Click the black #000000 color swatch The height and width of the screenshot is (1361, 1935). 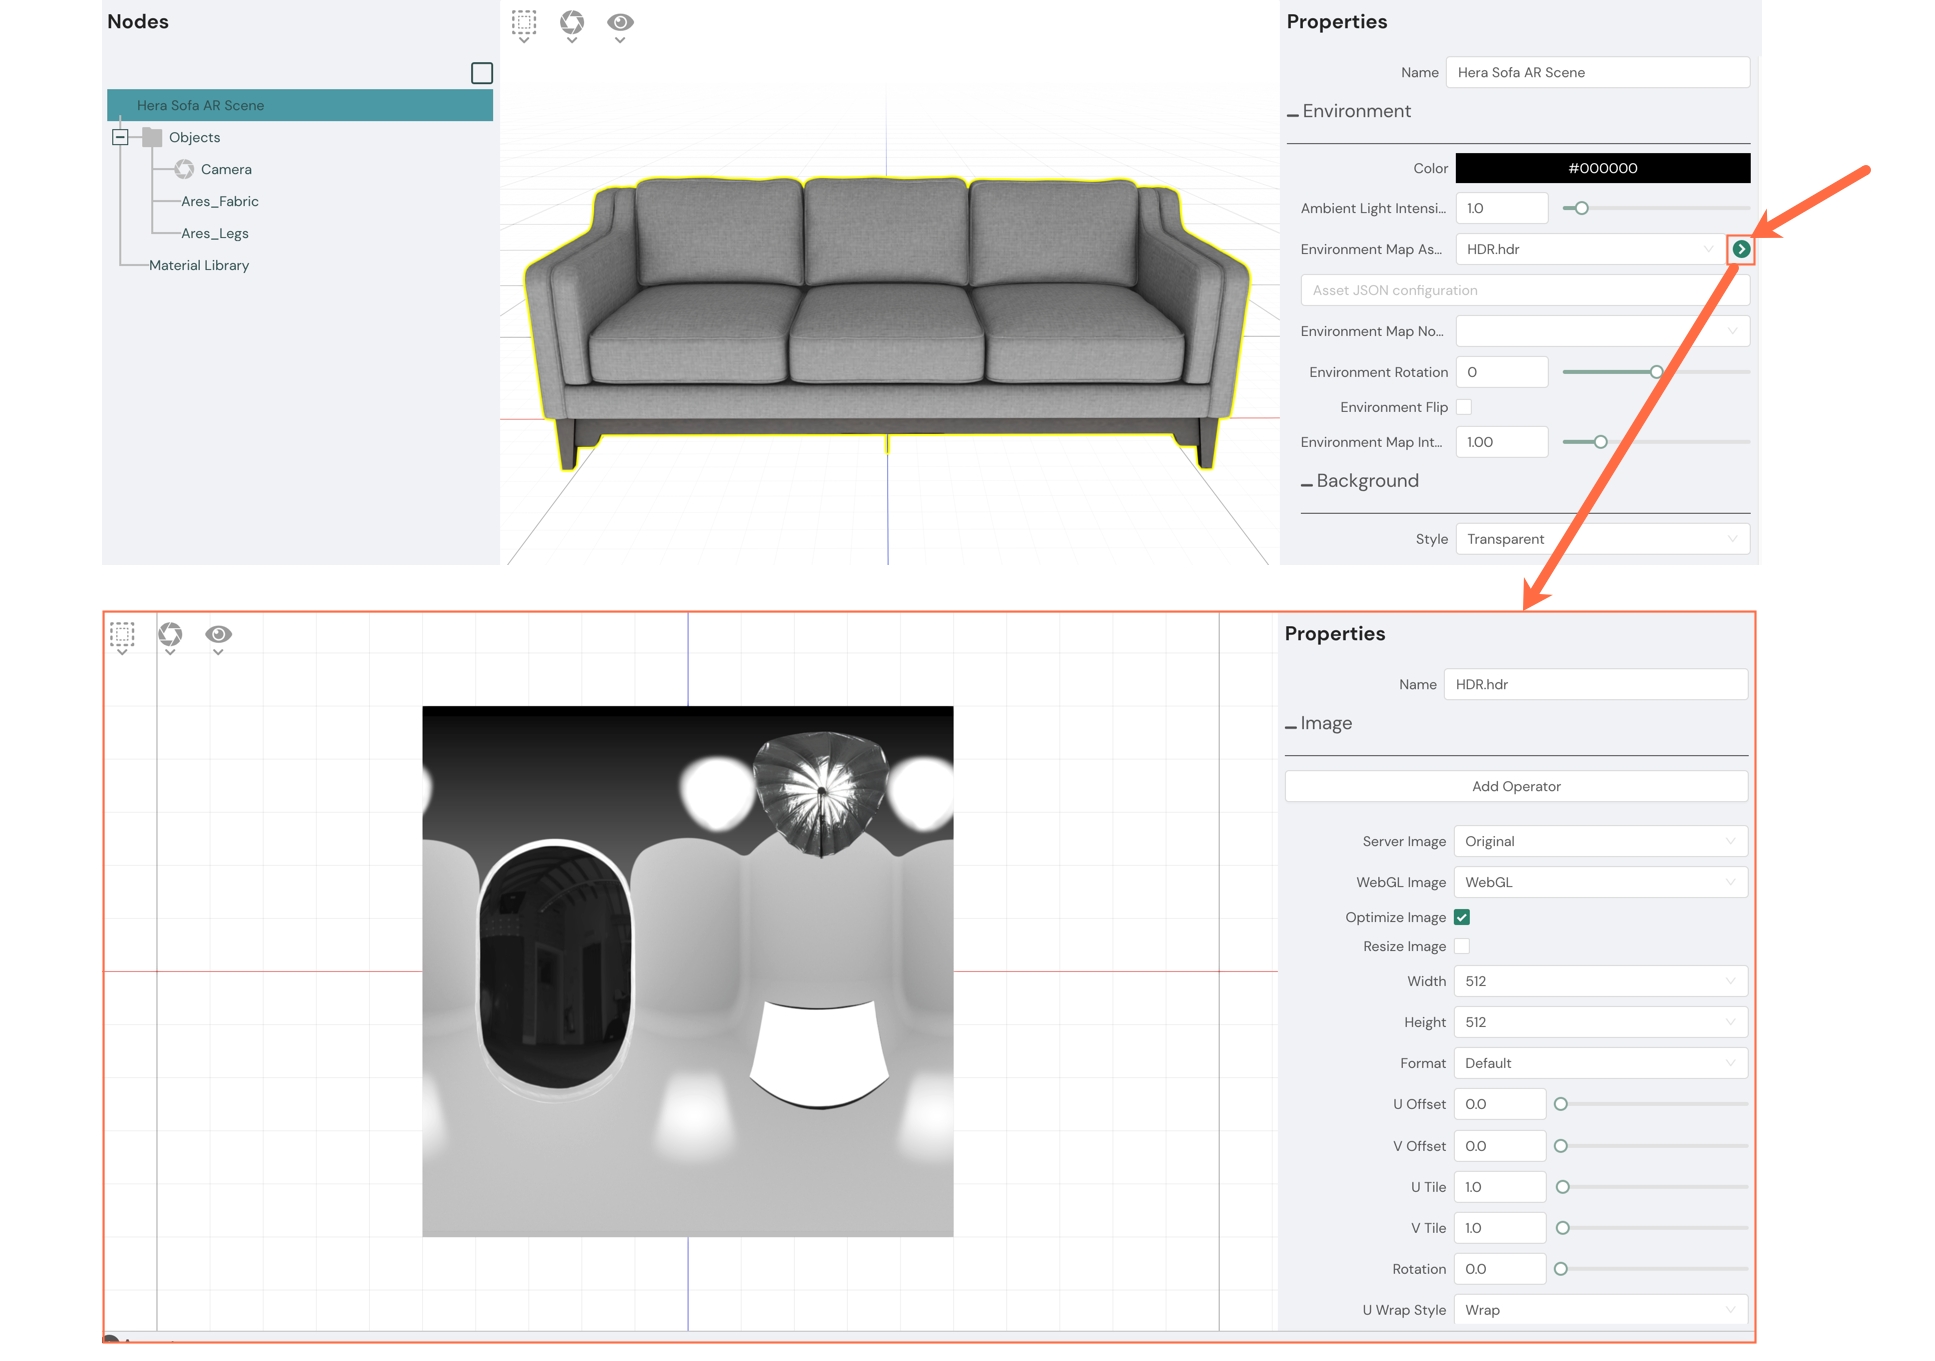[x=1602, y=168]
